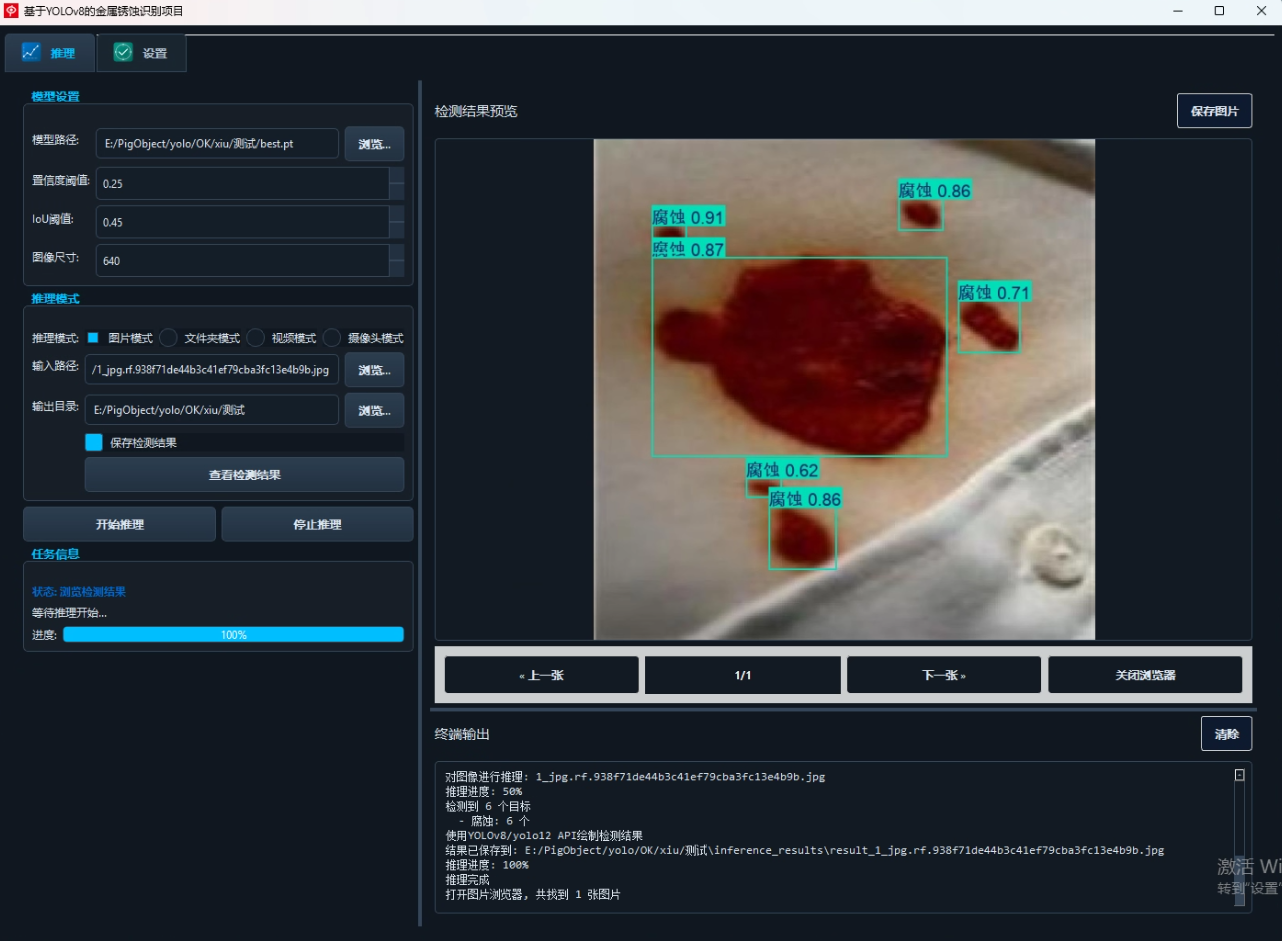
Task: Click the 结果已保存到 terminal line
Action: (804, 850)
